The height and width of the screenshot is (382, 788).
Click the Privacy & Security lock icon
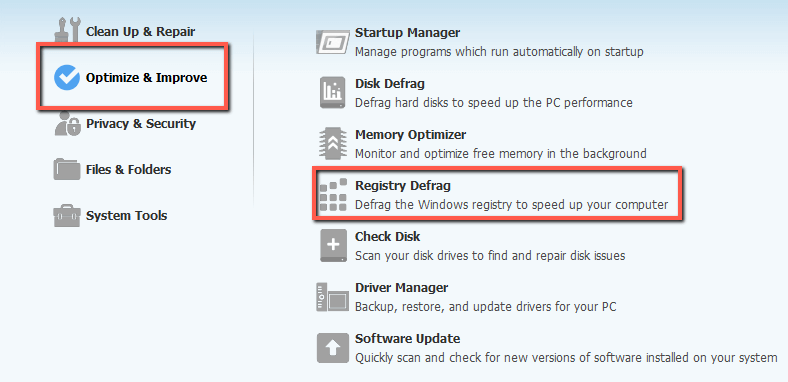67,124
